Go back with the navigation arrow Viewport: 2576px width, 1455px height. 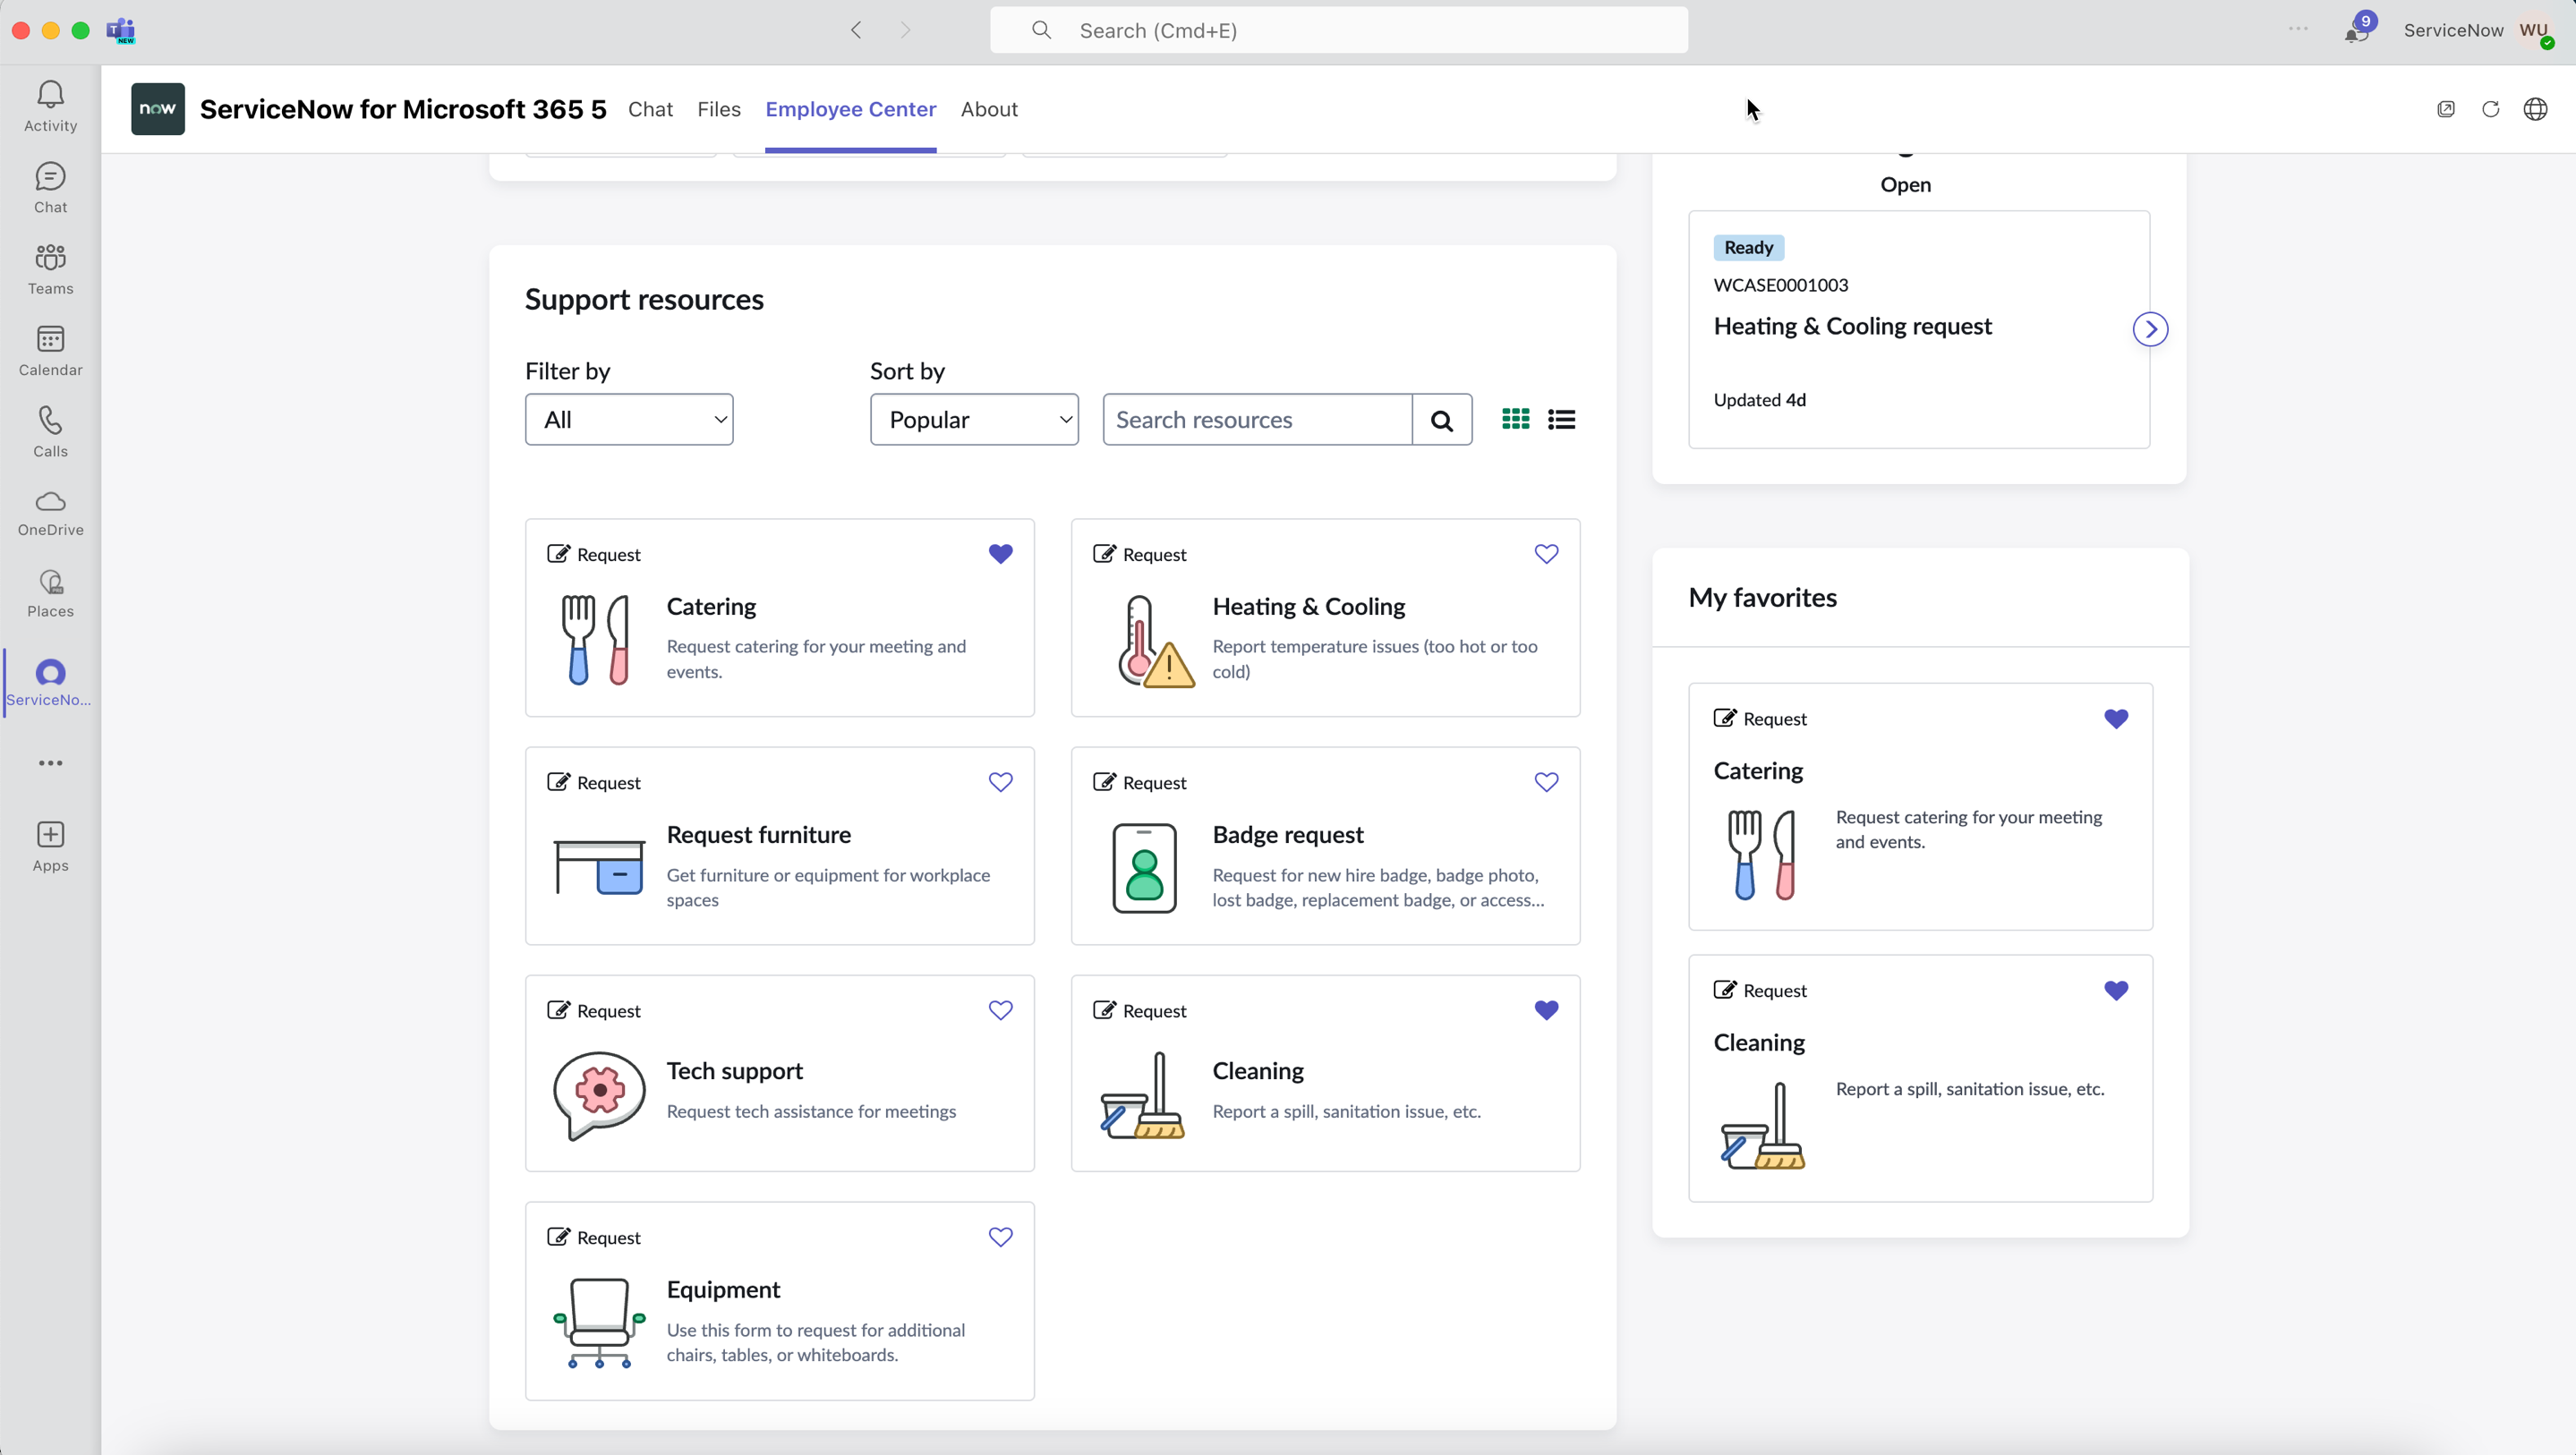(x=856, y=30)
